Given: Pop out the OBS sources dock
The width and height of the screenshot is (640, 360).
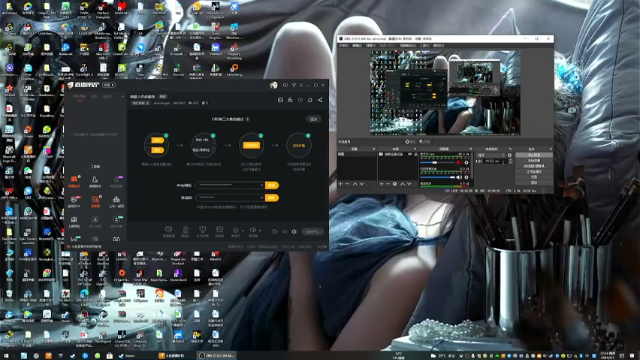Looking at the screenshot, I should (x=415, y=149).
